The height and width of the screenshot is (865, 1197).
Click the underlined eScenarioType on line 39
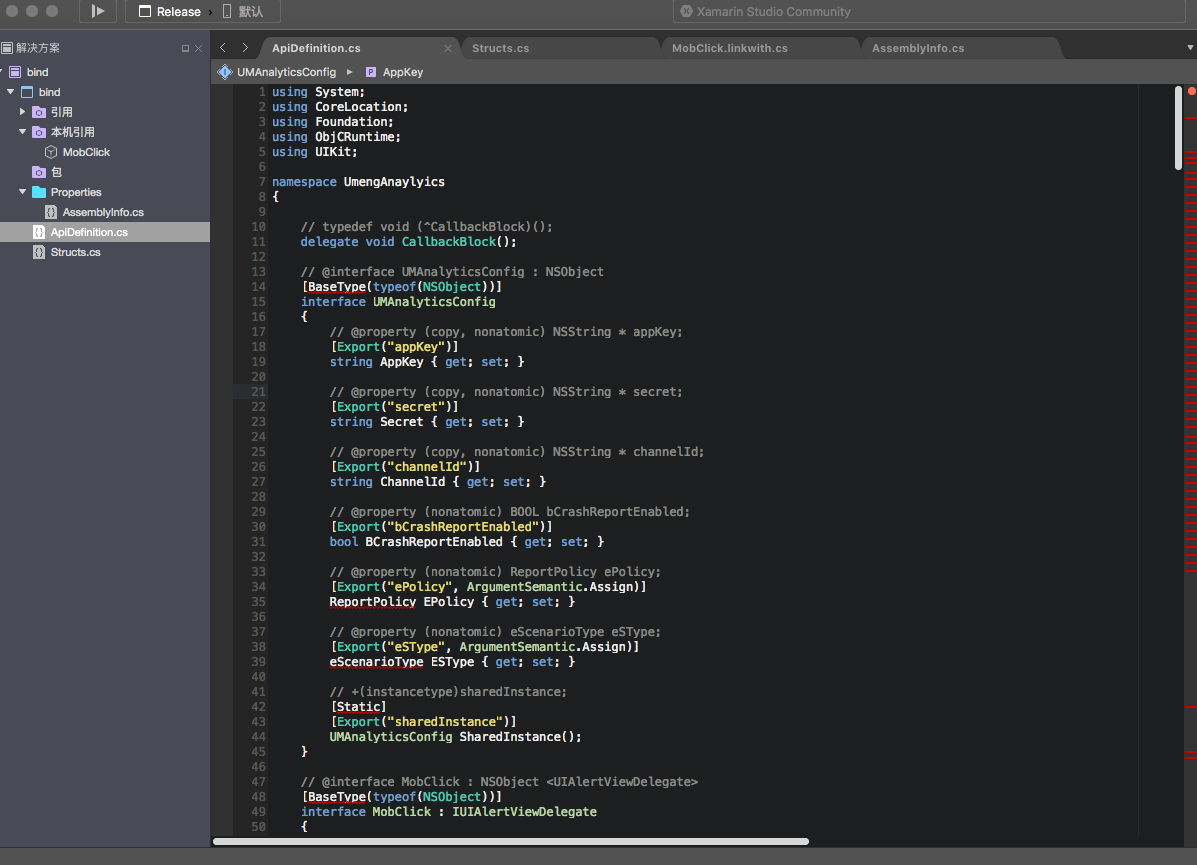[376, 662]
